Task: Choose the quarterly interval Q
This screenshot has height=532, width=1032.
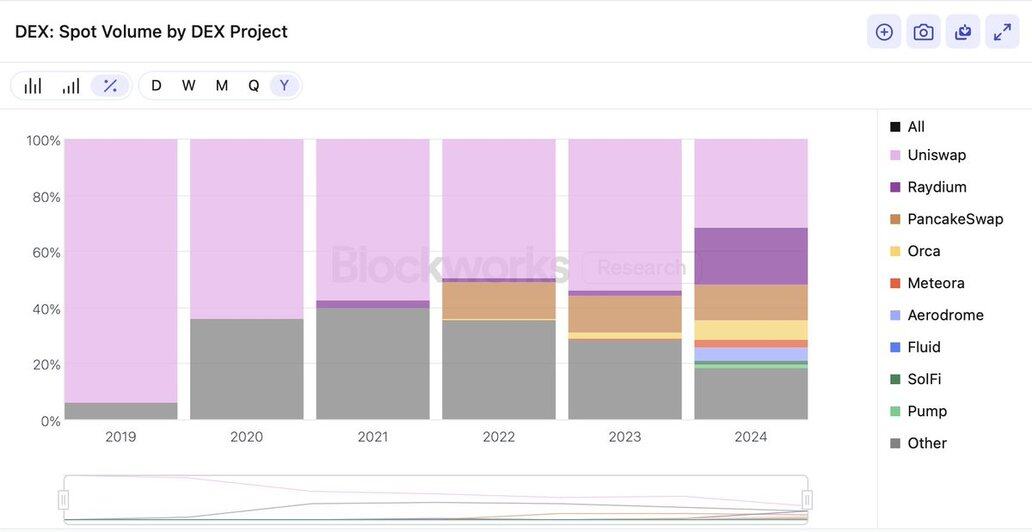Action: click(253, 86)
